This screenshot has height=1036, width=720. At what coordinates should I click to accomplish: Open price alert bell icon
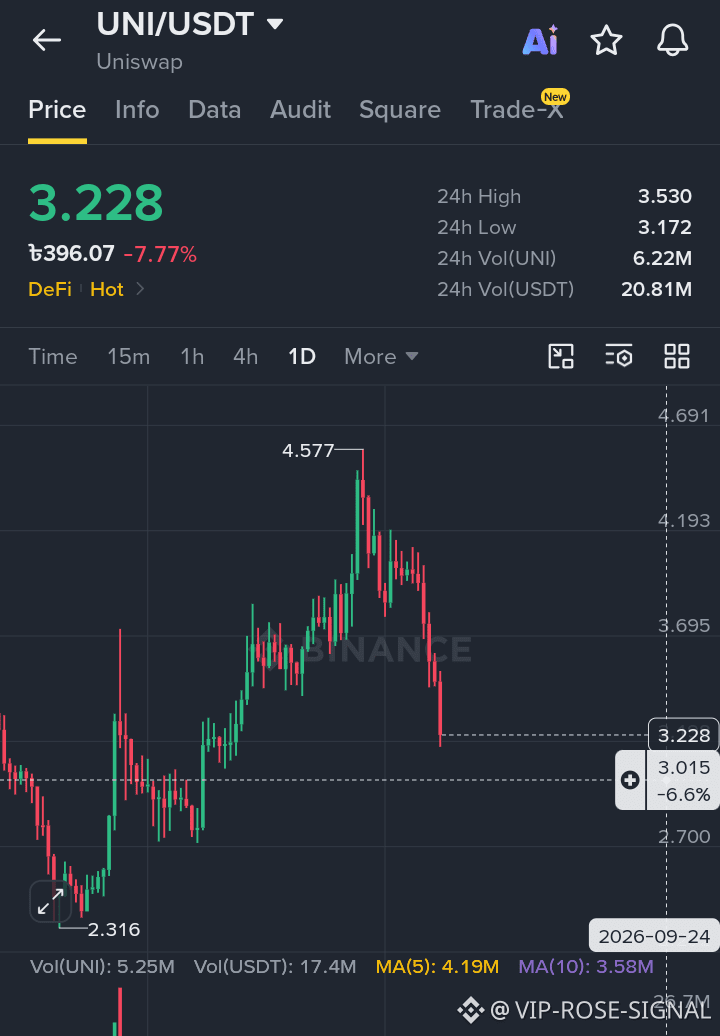coord(672,41)
